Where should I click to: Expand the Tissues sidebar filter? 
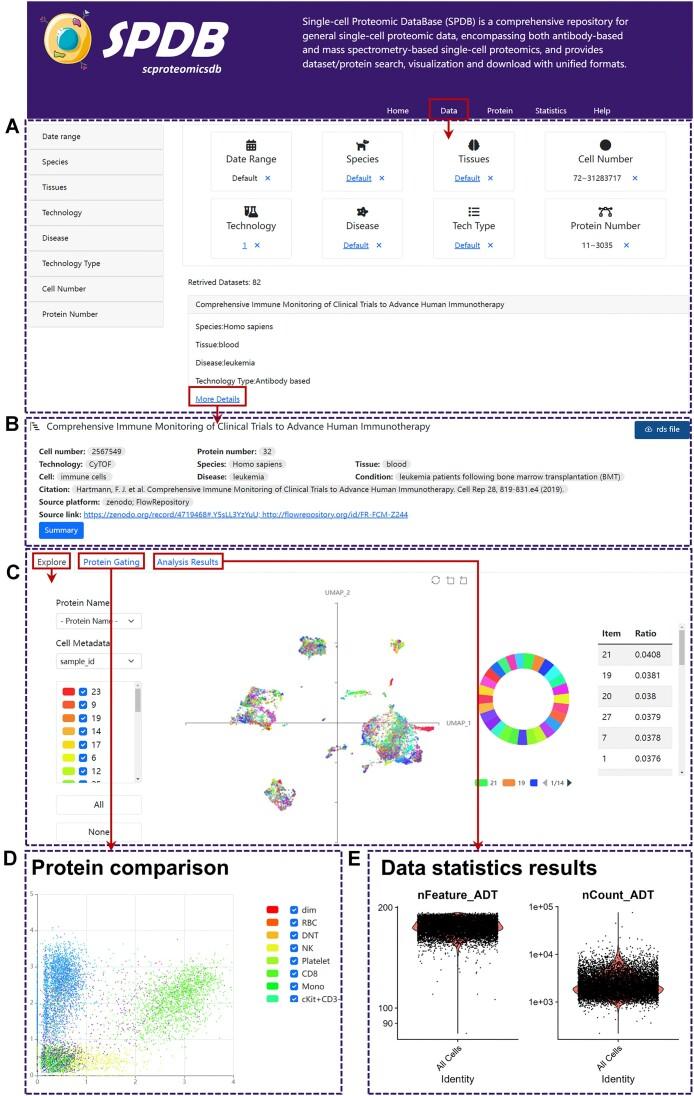[96, 187]
